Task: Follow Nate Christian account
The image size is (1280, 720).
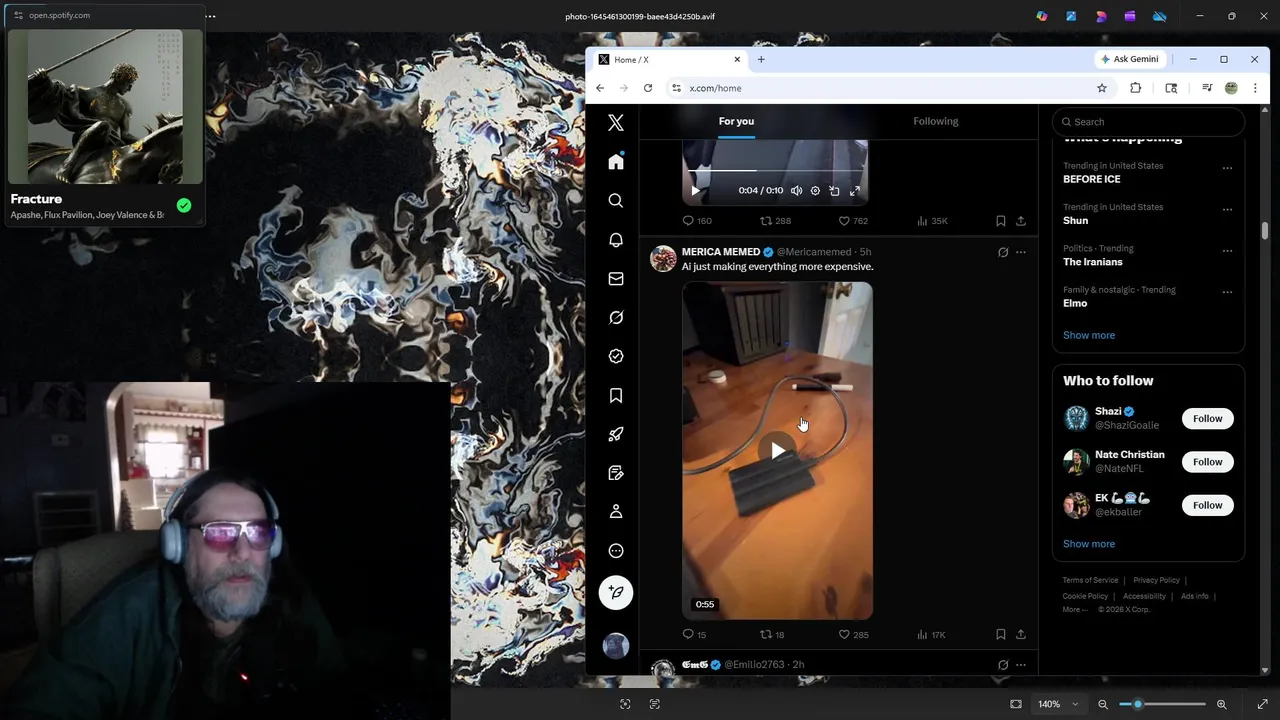Action: 1207,462
